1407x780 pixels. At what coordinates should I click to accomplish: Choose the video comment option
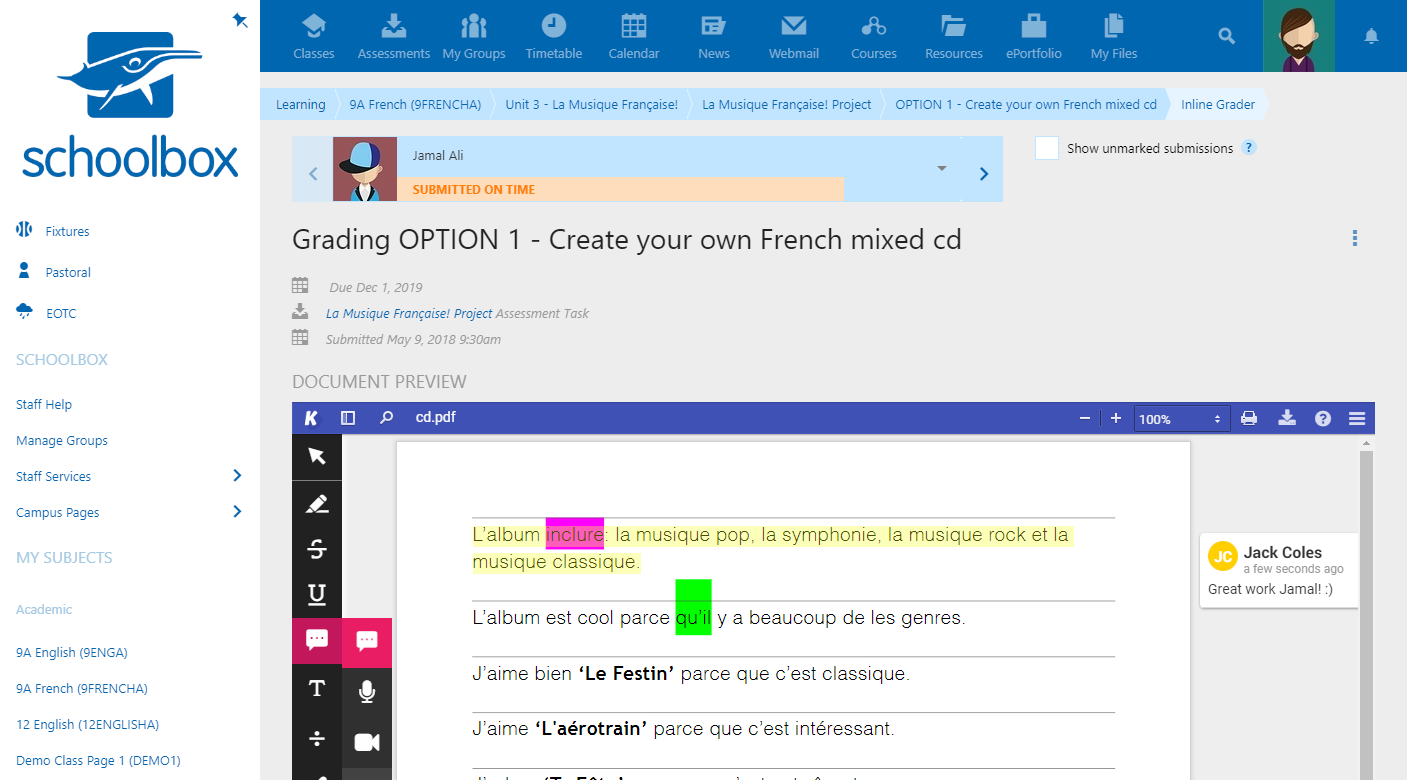point(367,742)
